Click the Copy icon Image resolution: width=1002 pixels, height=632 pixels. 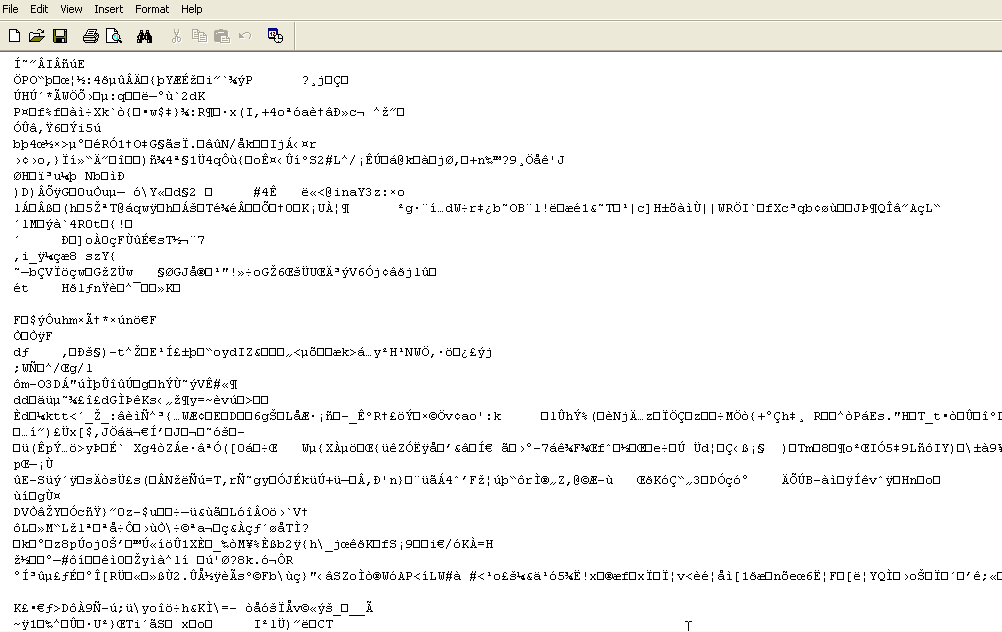pyautogui.click(x=199, y=36)
